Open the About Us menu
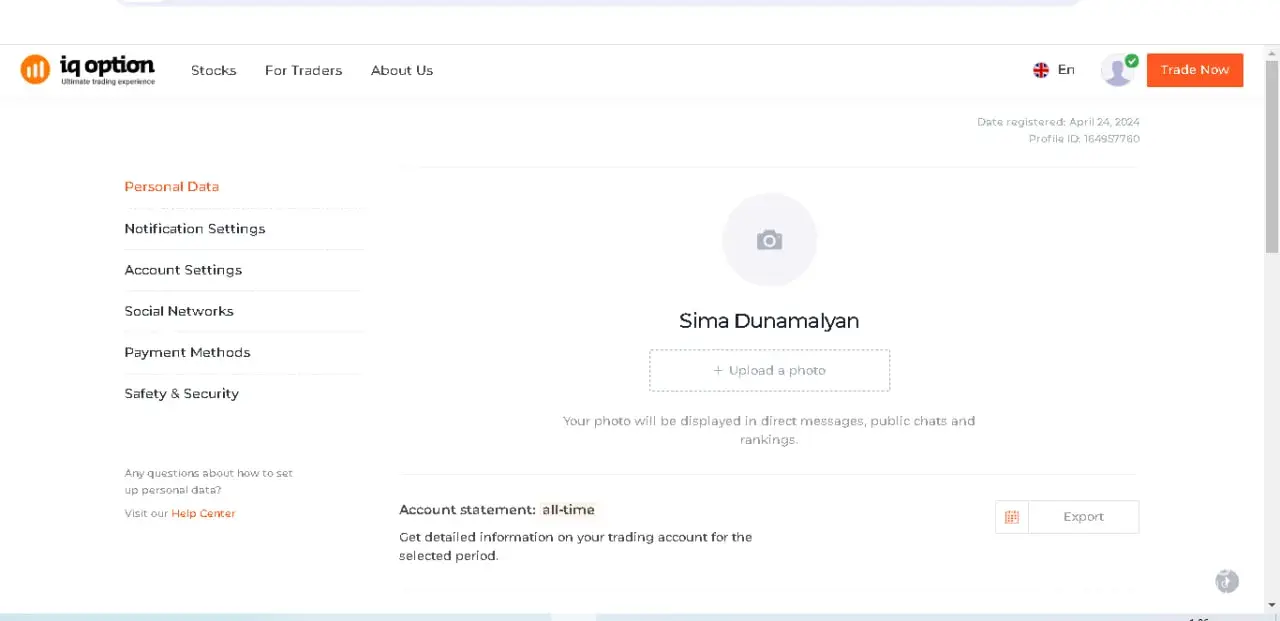 (x=402, y=70)
